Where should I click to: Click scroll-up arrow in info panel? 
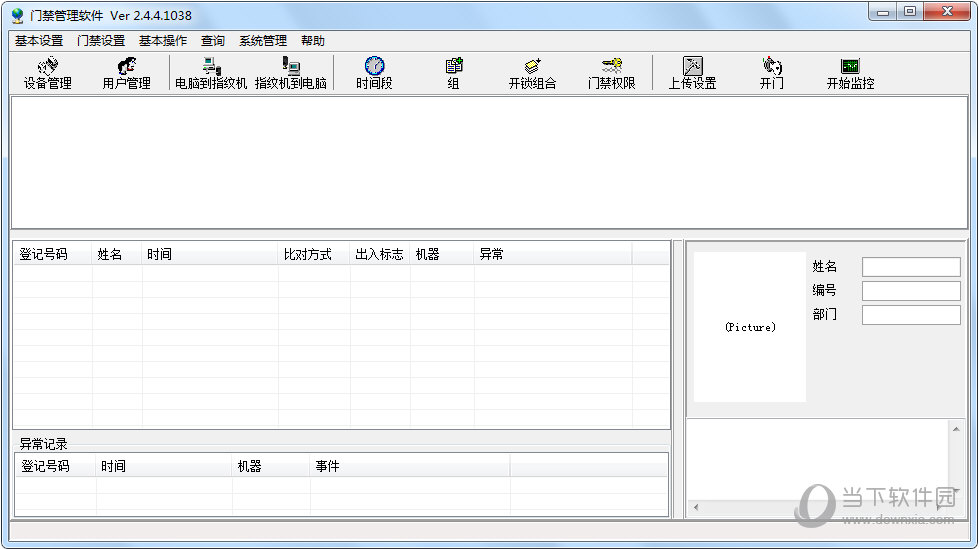[956, 428]
